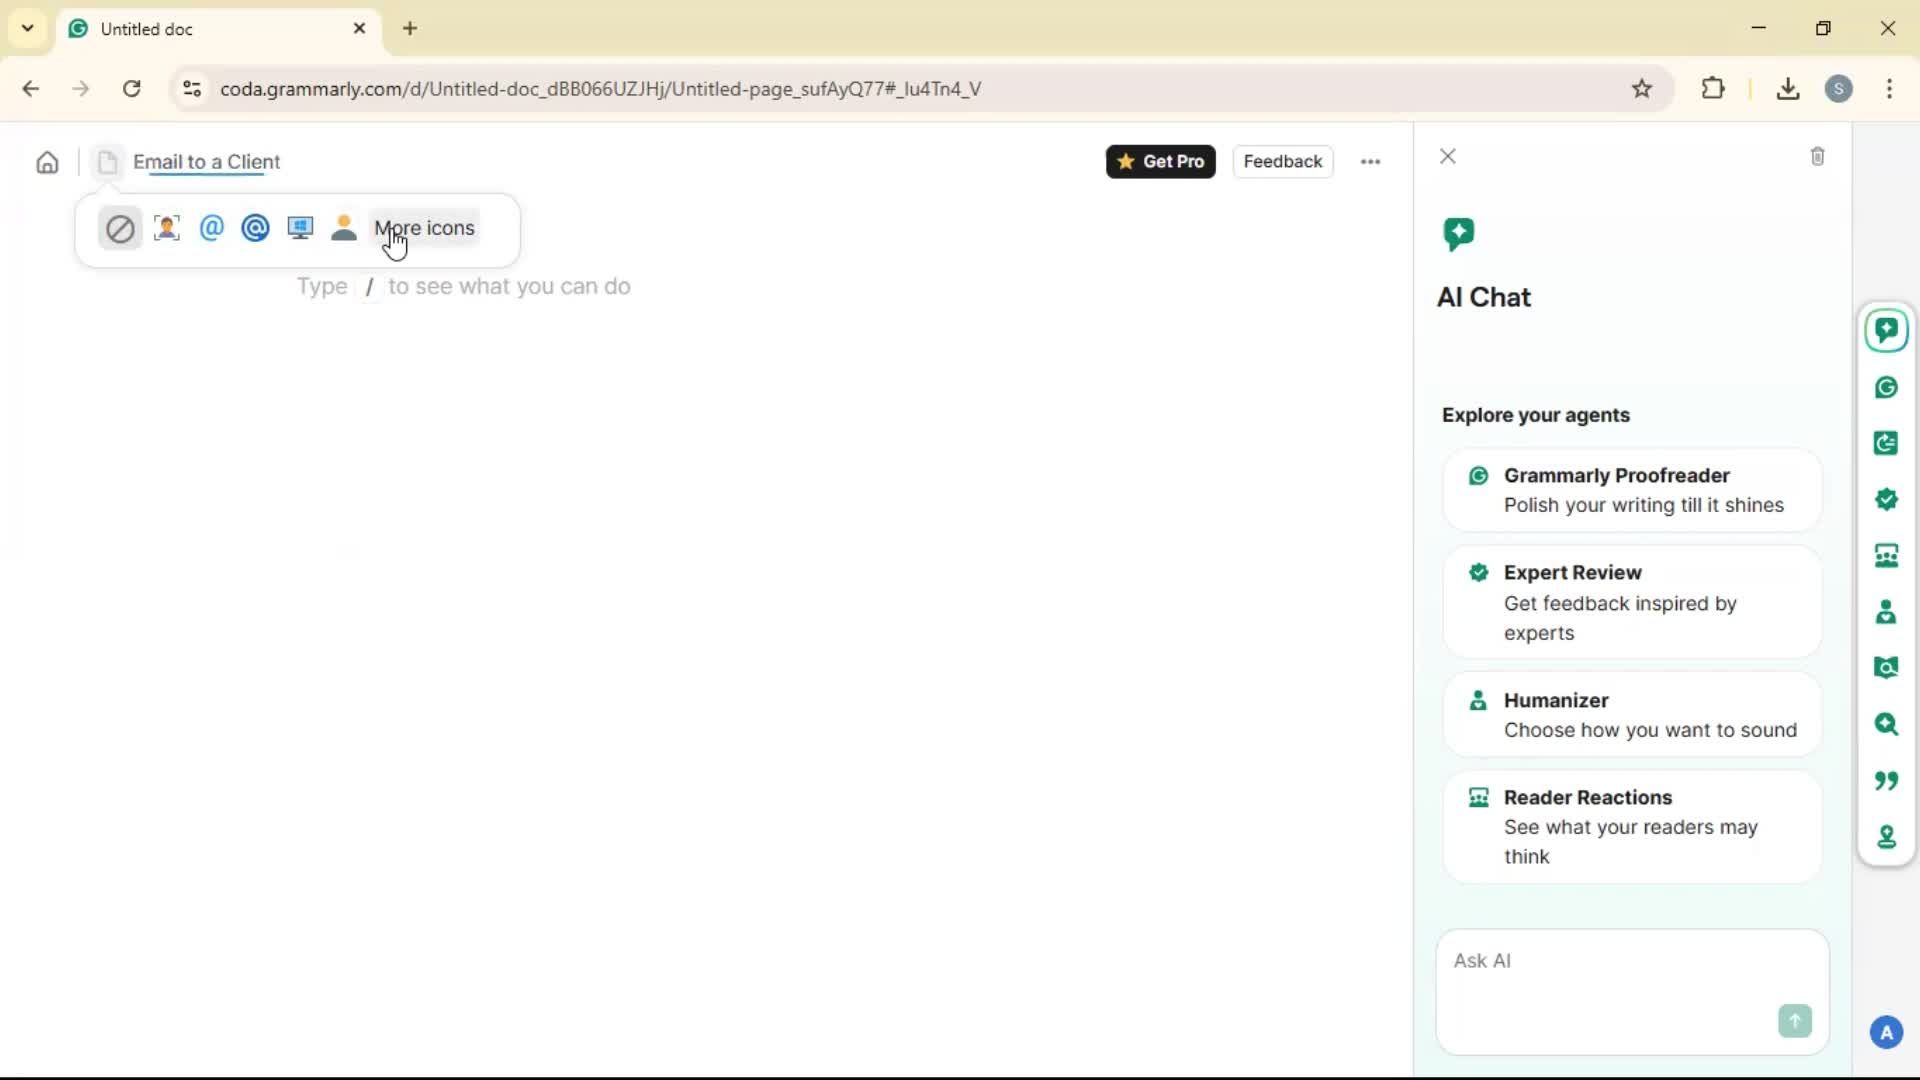The image size is (1920, 1080).
Task: Open the sidebar icon with the G and lines
Action: 1886,443
